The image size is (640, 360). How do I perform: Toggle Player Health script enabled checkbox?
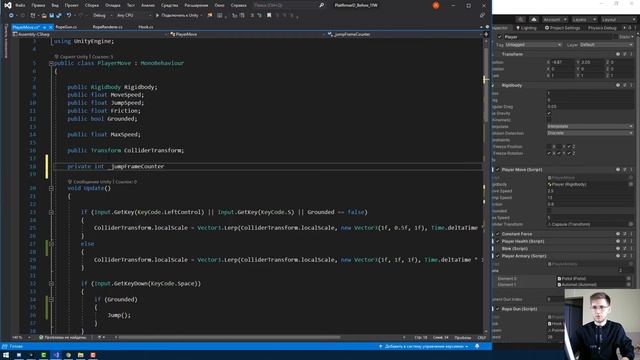point(498,241)
